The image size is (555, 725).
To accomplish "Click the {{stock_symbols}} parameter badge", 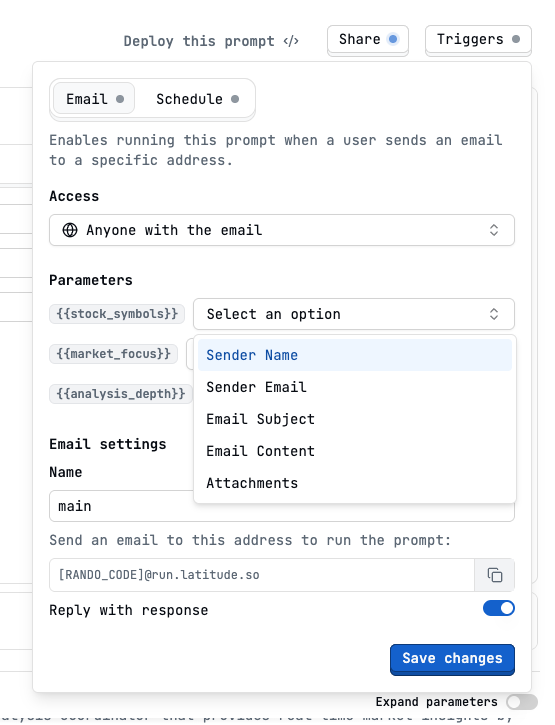I will point(117,313).
